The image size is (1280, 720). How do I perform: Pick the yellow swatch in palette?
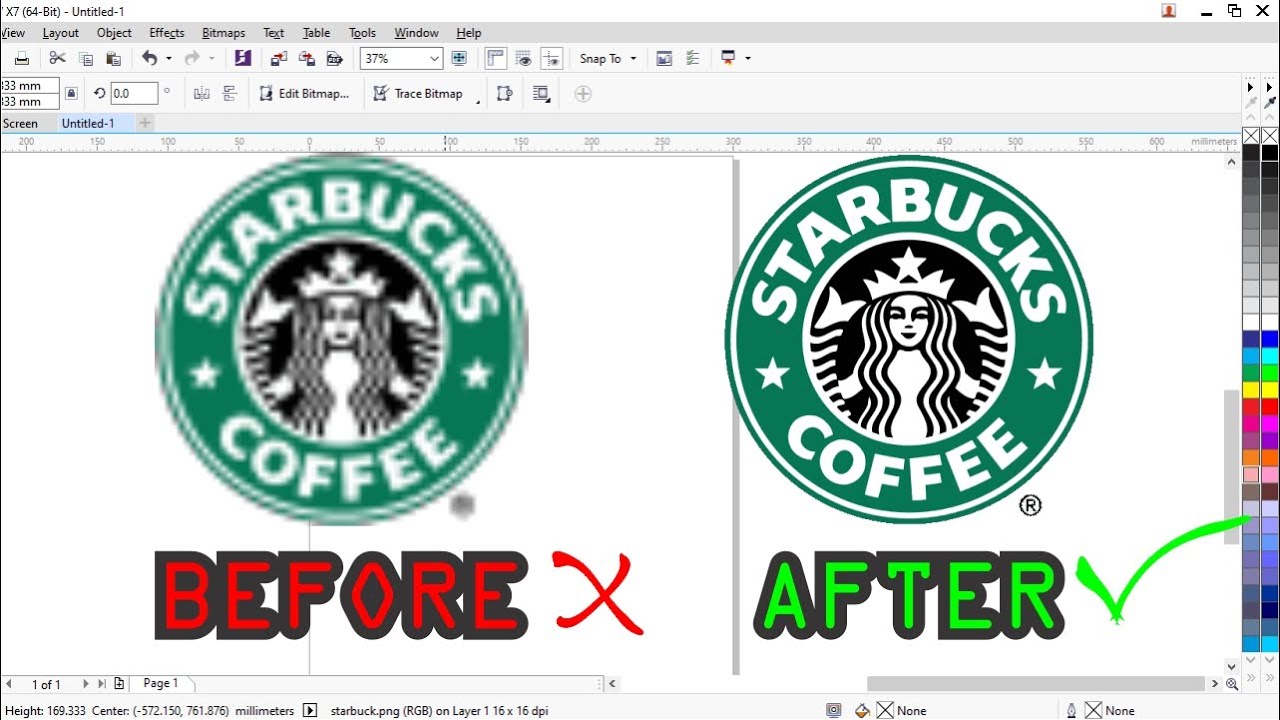click(1270, 390)
